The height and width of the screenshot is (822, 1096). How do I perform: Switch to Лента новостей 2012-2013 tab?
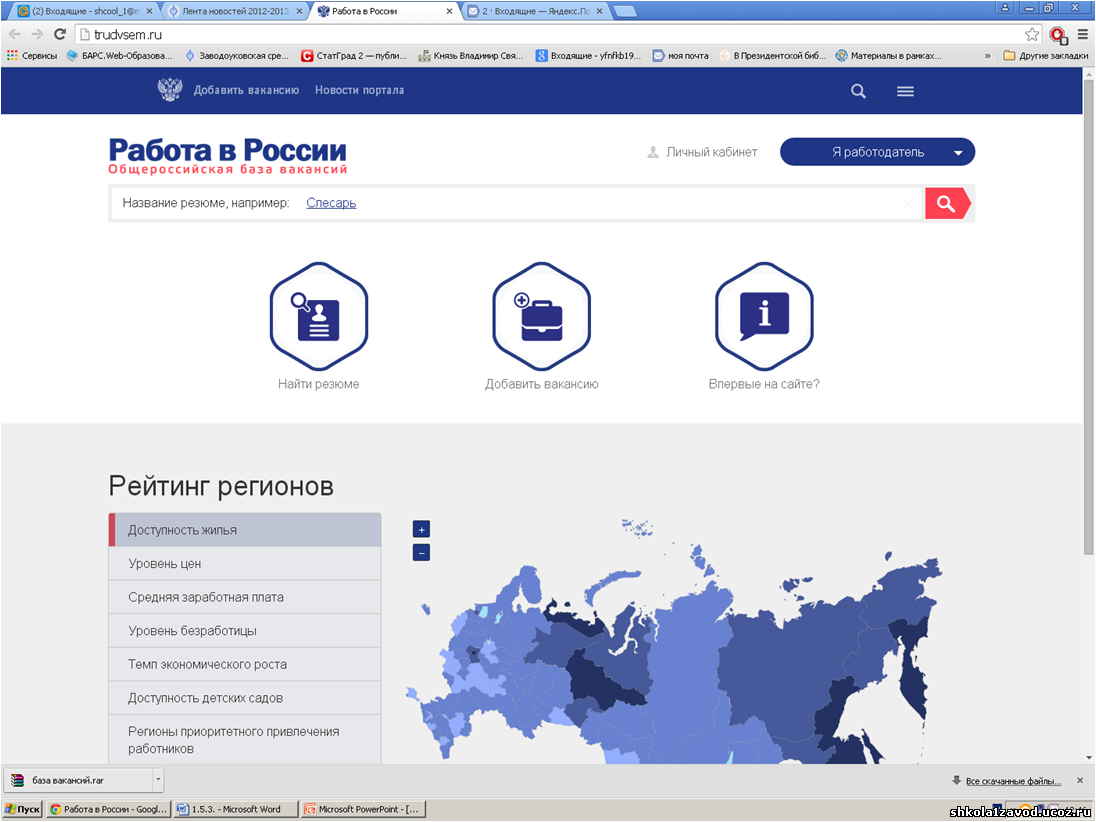234,11
